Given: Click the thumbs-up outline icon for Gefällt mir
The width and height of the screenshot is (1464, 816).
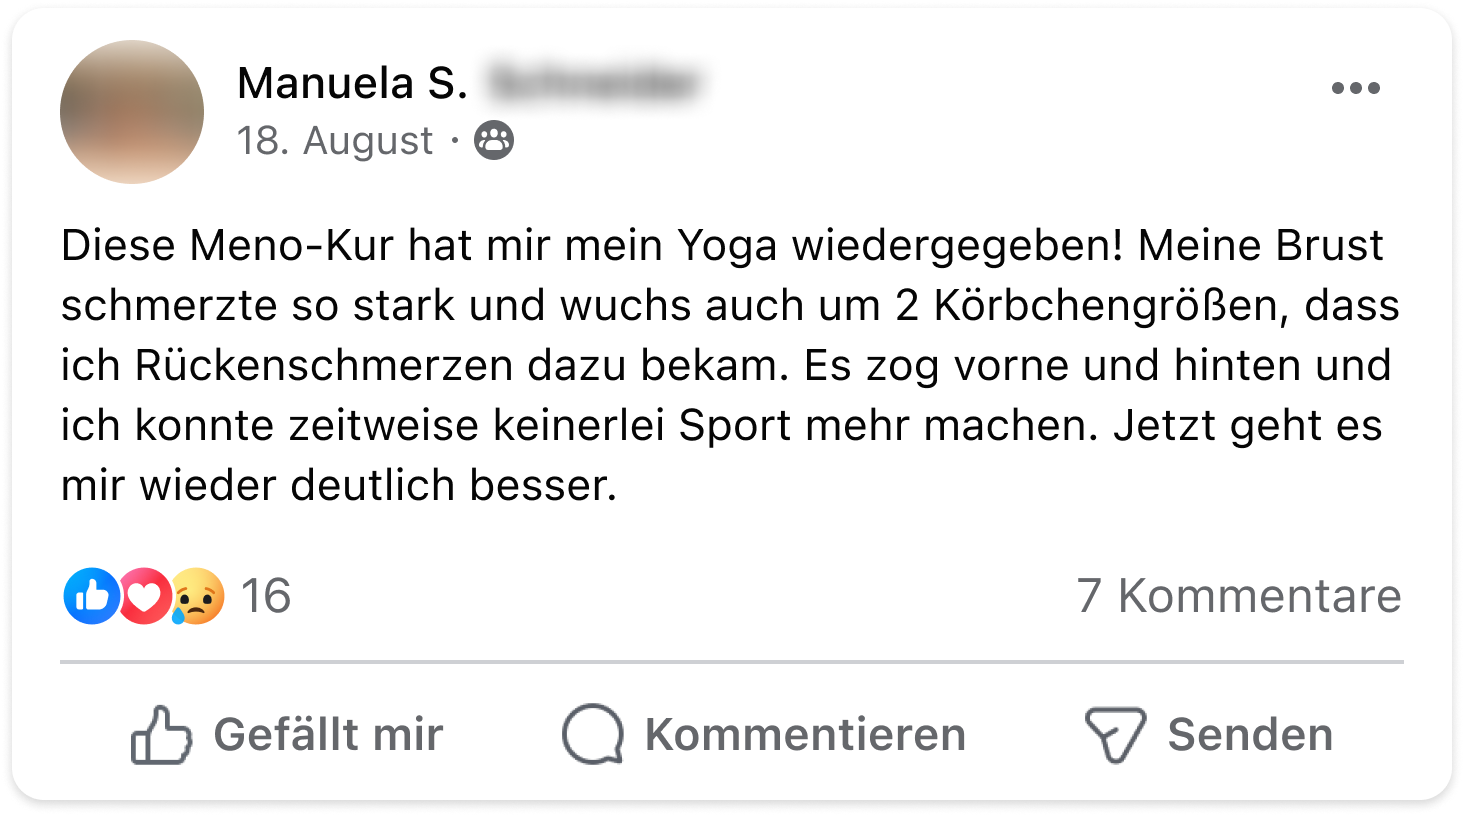Looking at the screenshot, I should (161, 735).
